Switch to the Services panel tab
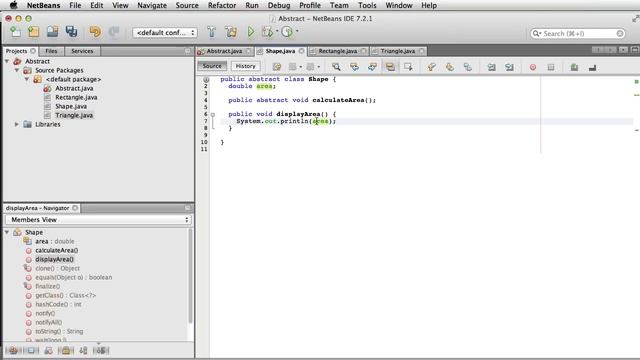 [82, 51]
